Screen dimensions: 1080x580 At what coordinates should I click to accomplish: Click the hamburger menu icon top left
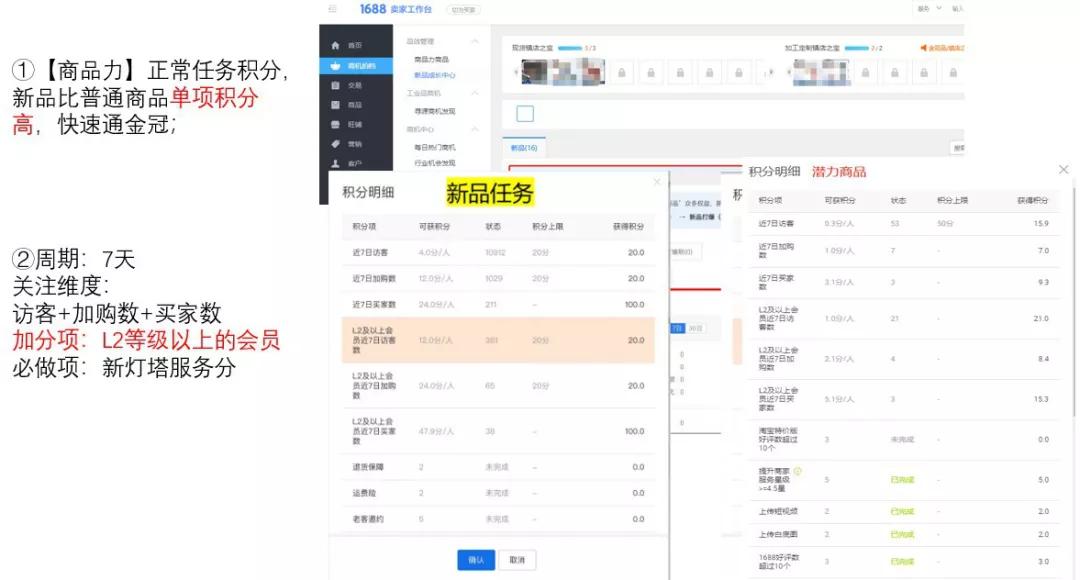coord(332,9)
